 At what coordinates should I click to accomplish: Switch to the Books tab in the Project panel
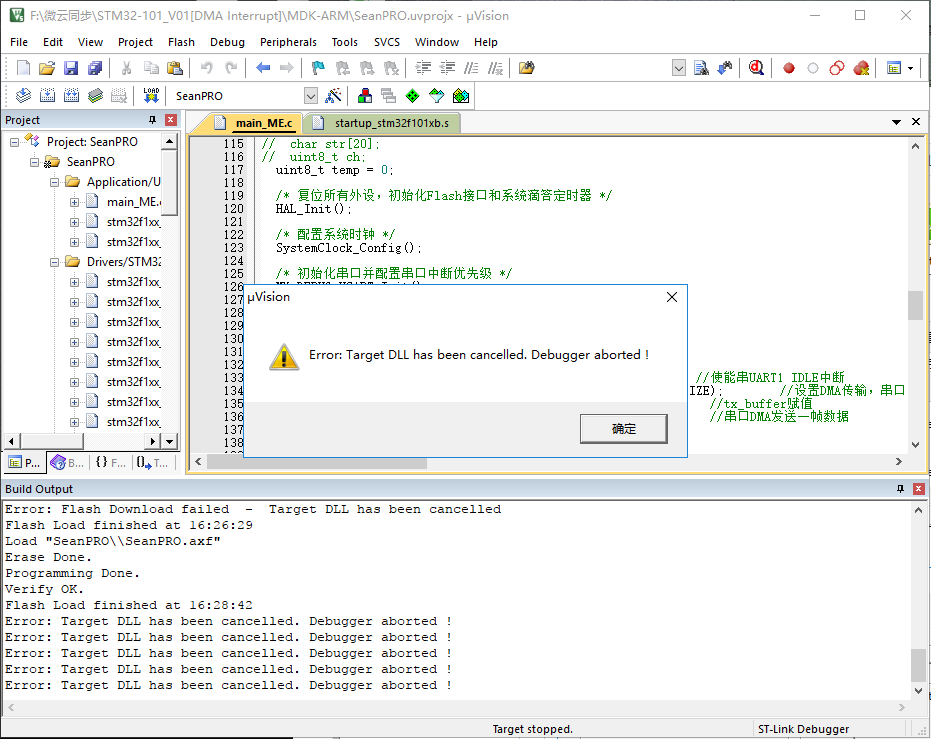(x=67, y=463)
